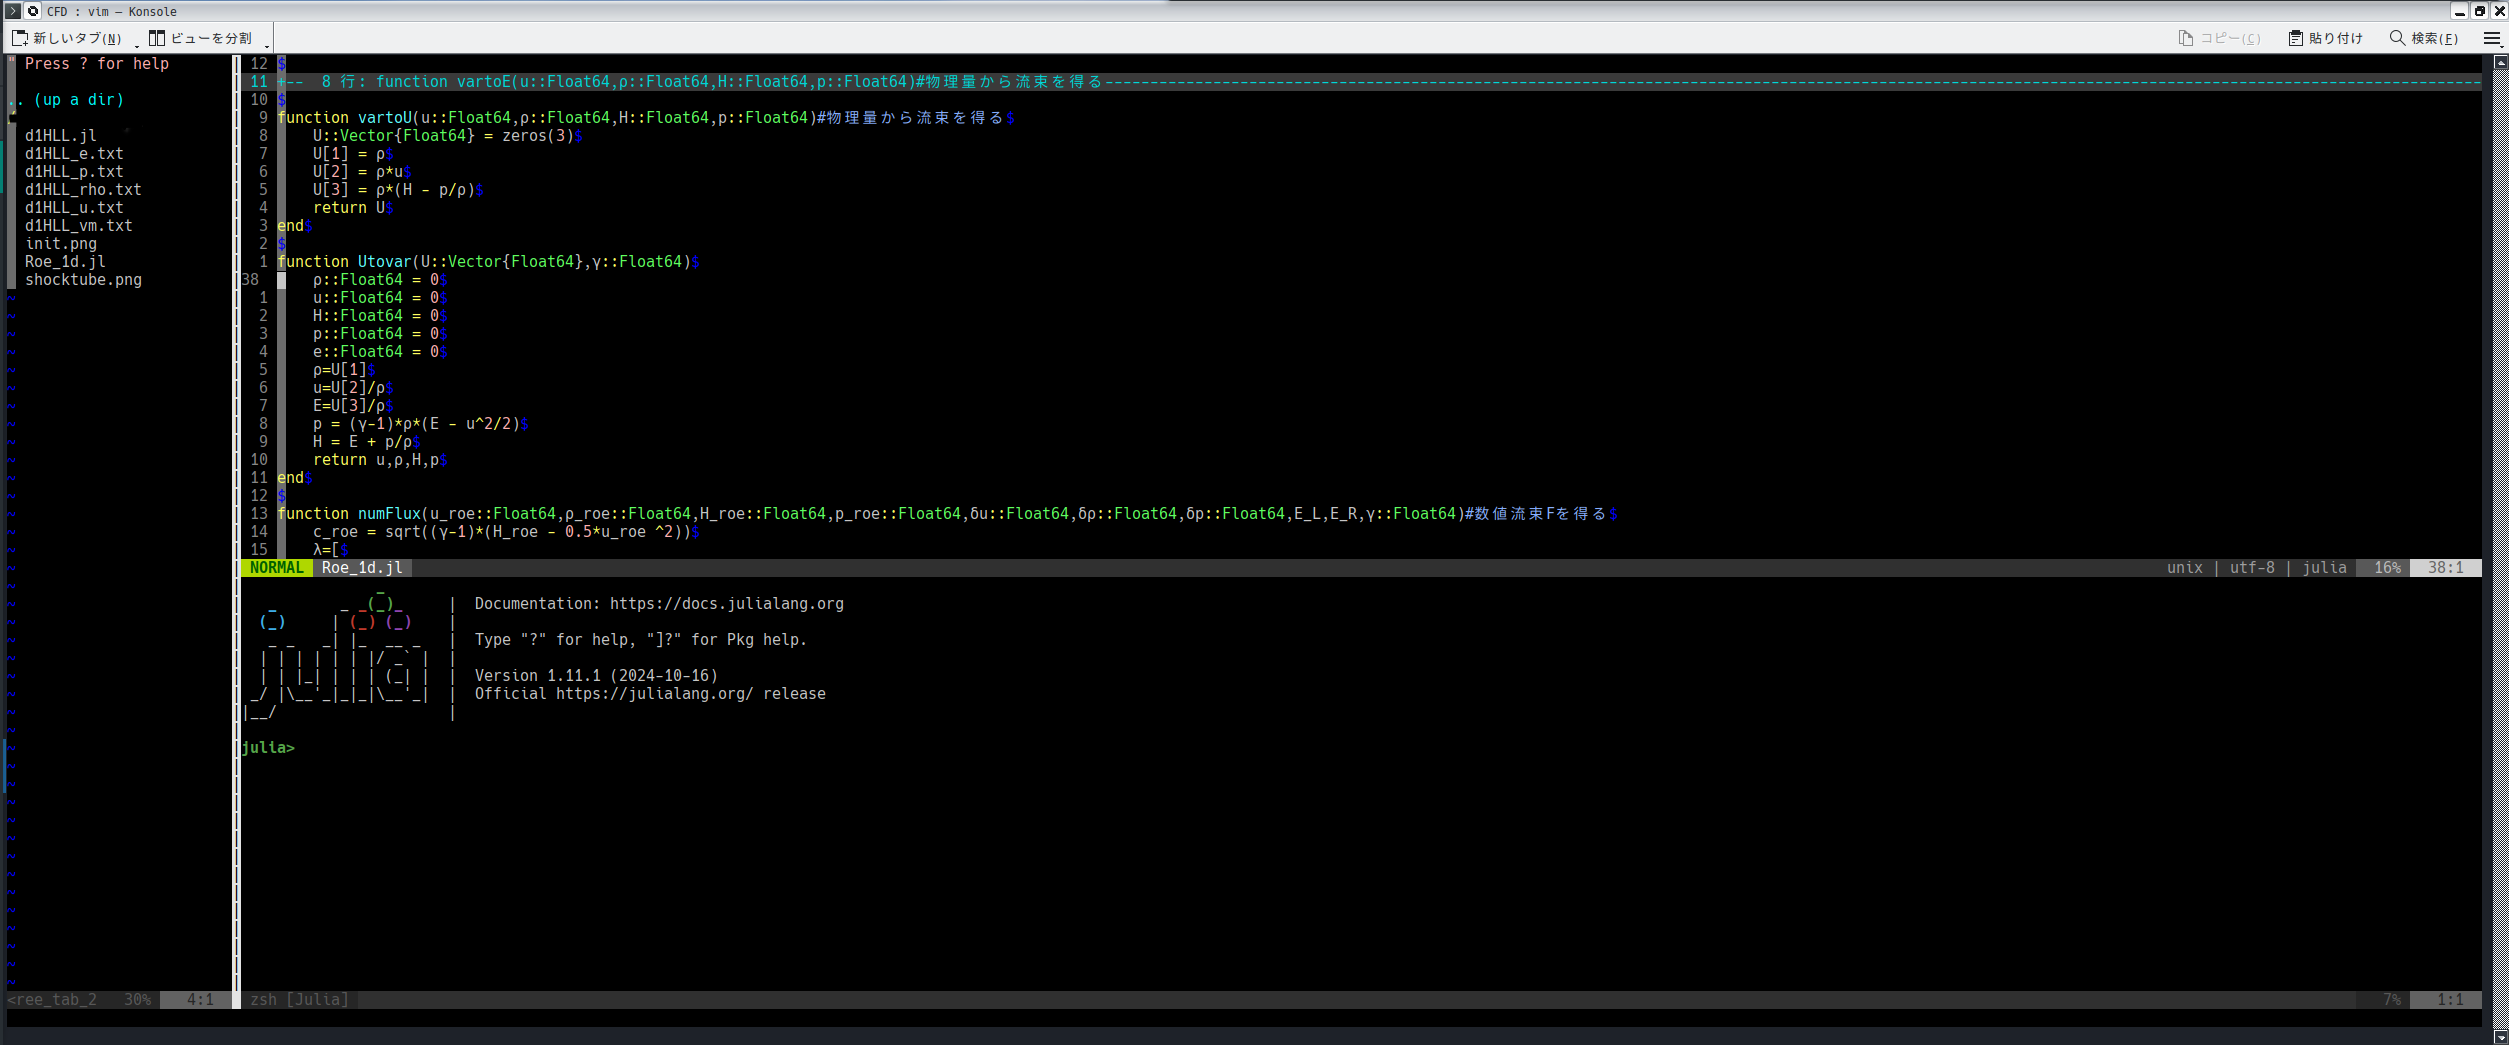Click the 'utf-8' encoding in statusline

[x=2251, y=568]
